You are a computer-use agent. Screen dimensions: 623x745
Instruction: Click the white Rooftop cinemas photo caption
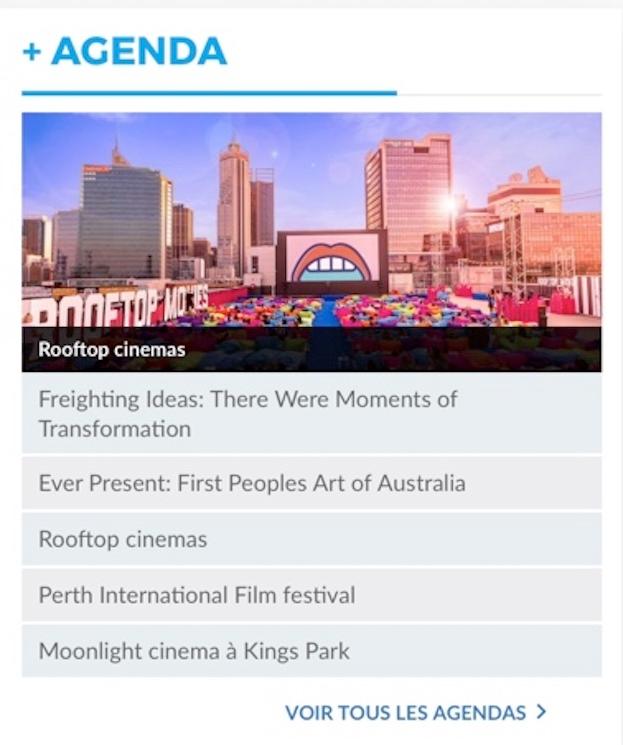click(x=111, y=350)
